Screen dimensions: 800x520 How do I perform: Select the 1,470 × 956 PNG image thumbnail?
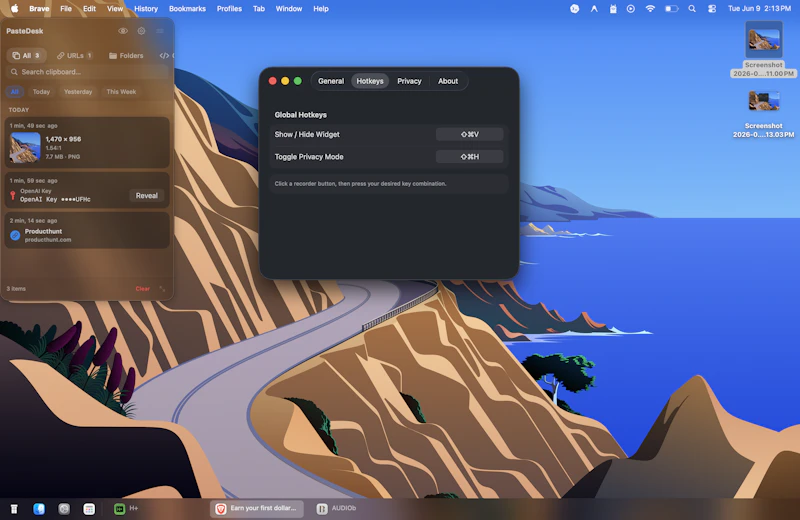25,147
